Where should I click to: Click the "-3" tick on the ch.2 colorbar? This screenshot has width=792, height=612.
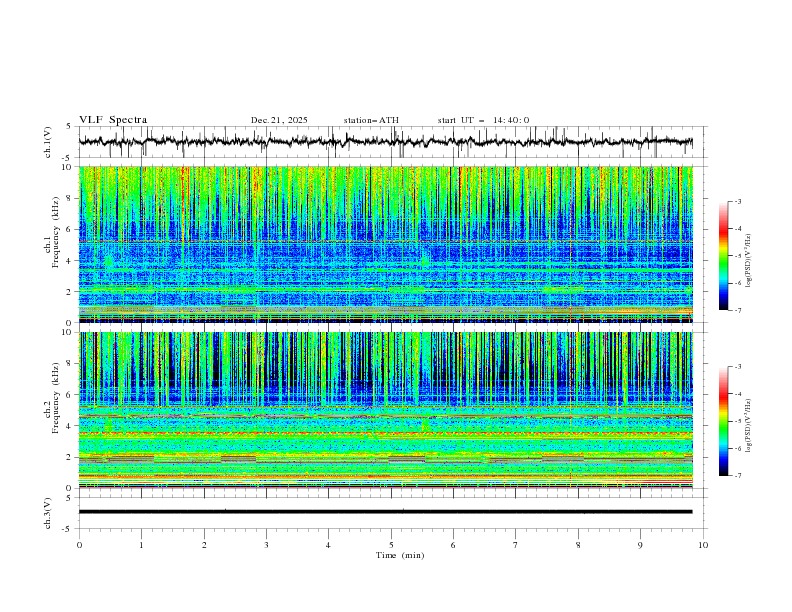click(x=737, y=367)
